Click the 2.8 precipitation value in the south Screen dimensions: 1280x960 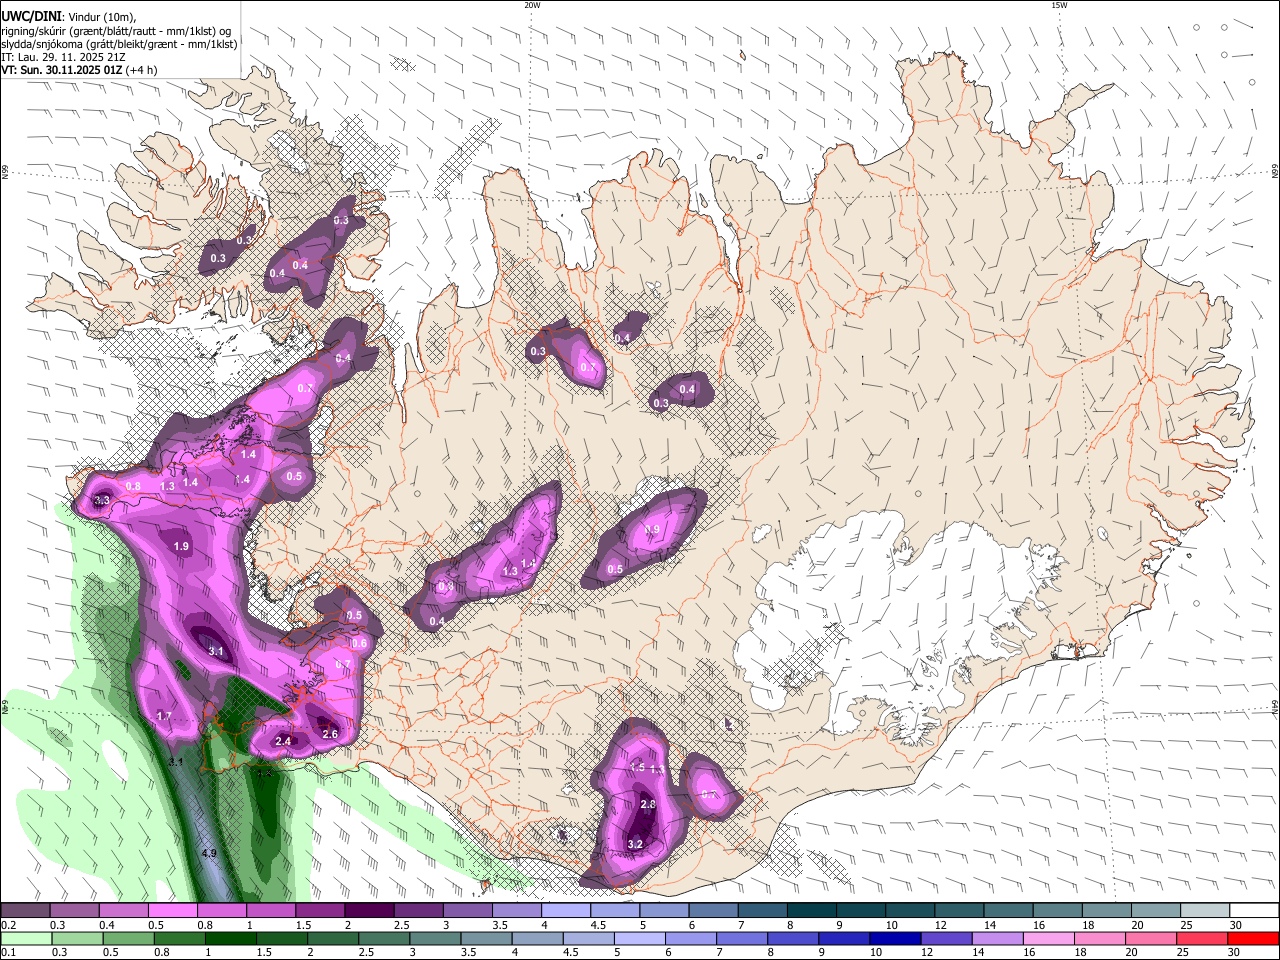click(x=647, y=804)
